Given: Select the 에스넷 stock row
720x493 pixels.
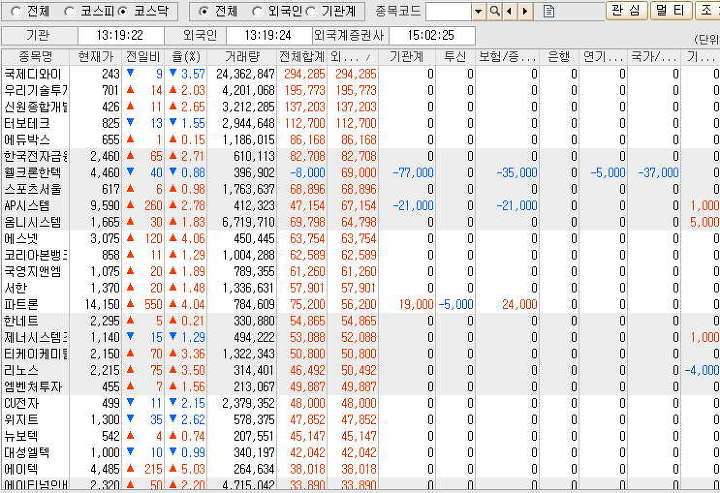Looking at the screenshot, I should click(x=360, y=239).
